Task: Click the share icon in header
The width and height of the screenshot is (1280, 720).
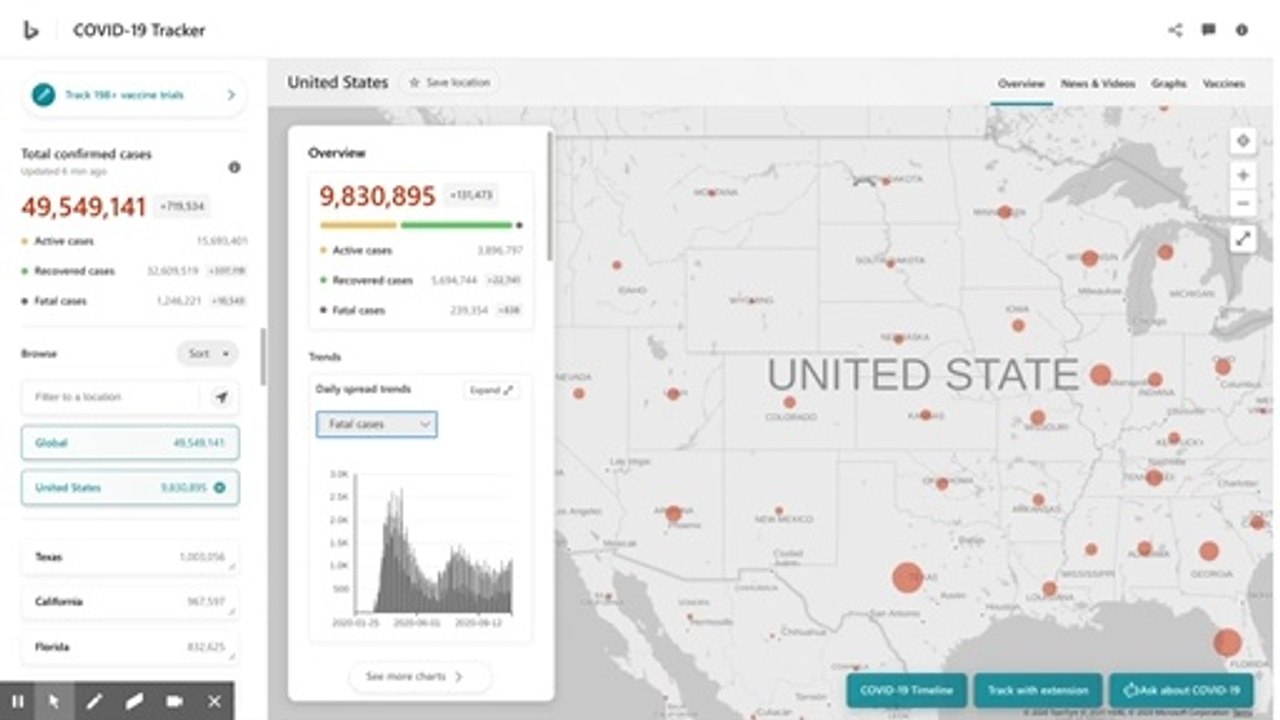Action: coord(1175,30)
